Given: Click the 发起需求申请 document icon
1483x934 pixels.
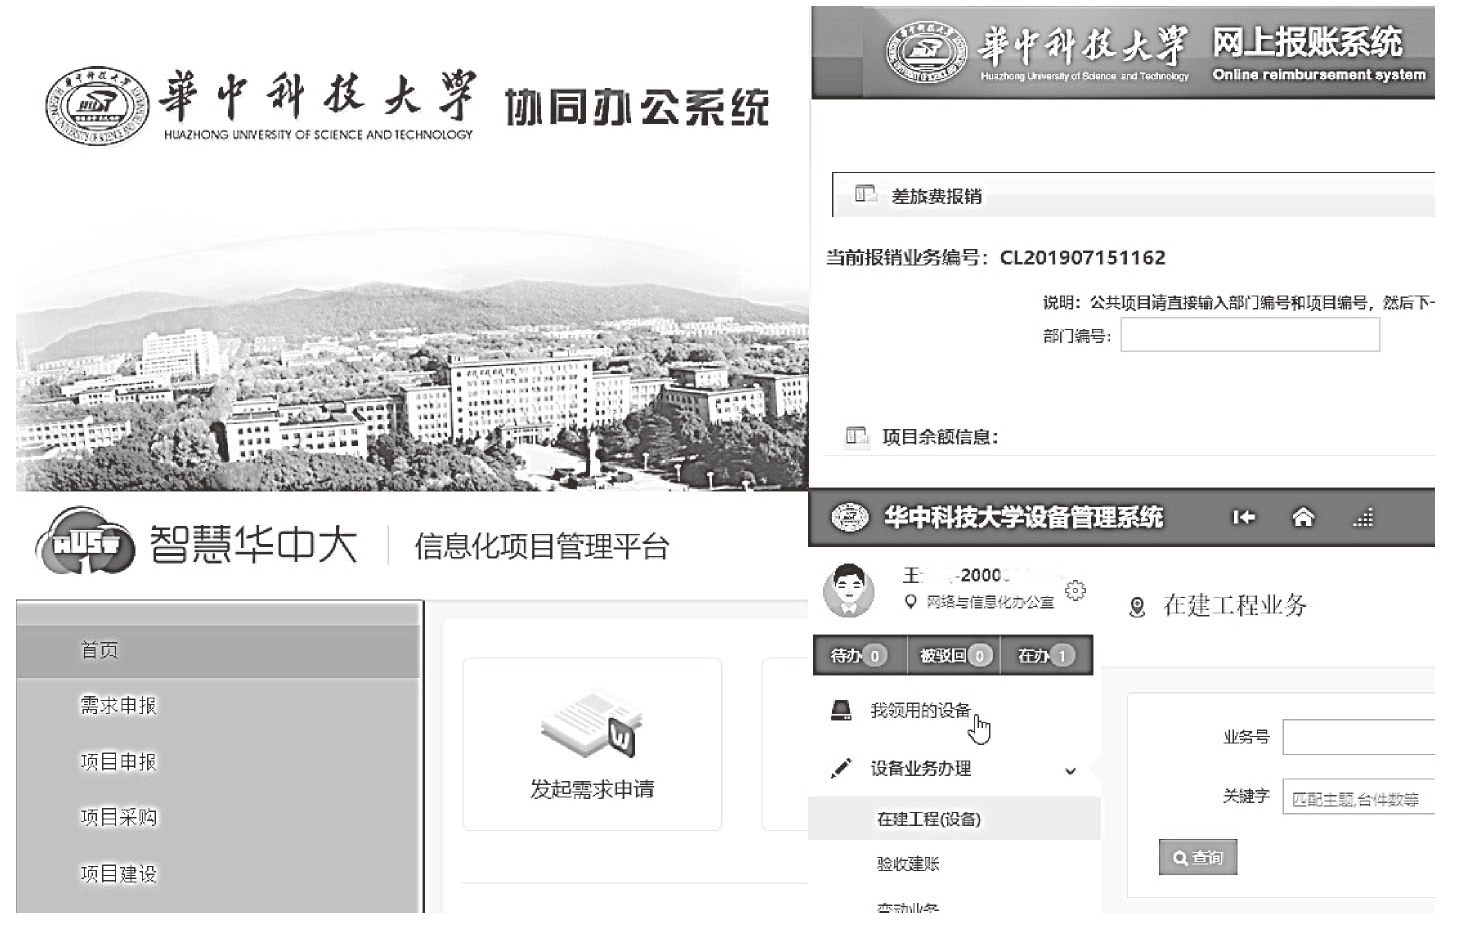Looking at the screenshot, I should point(591,723).
